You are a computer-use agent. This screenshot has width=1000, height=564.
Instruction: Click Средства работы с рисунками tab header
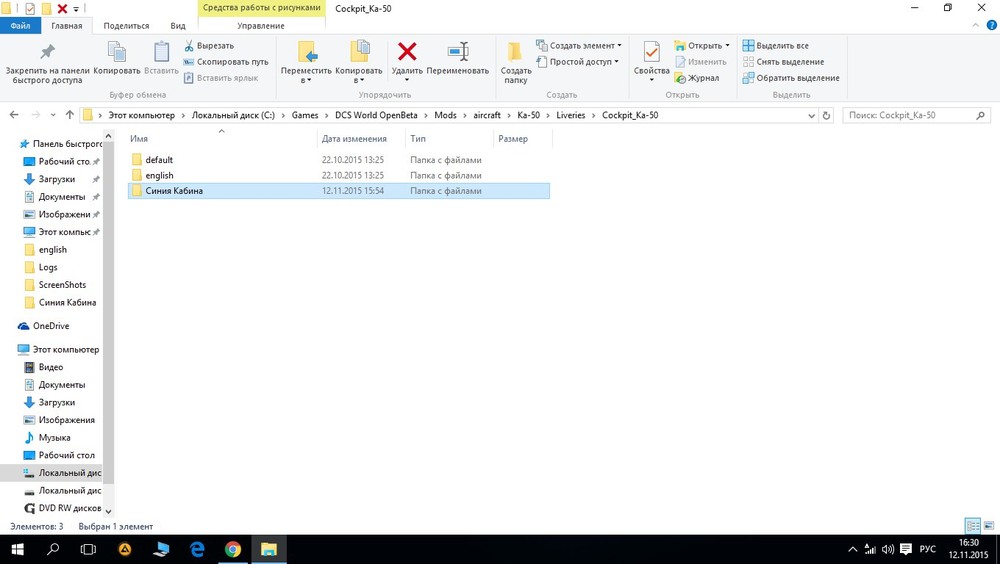261,8
